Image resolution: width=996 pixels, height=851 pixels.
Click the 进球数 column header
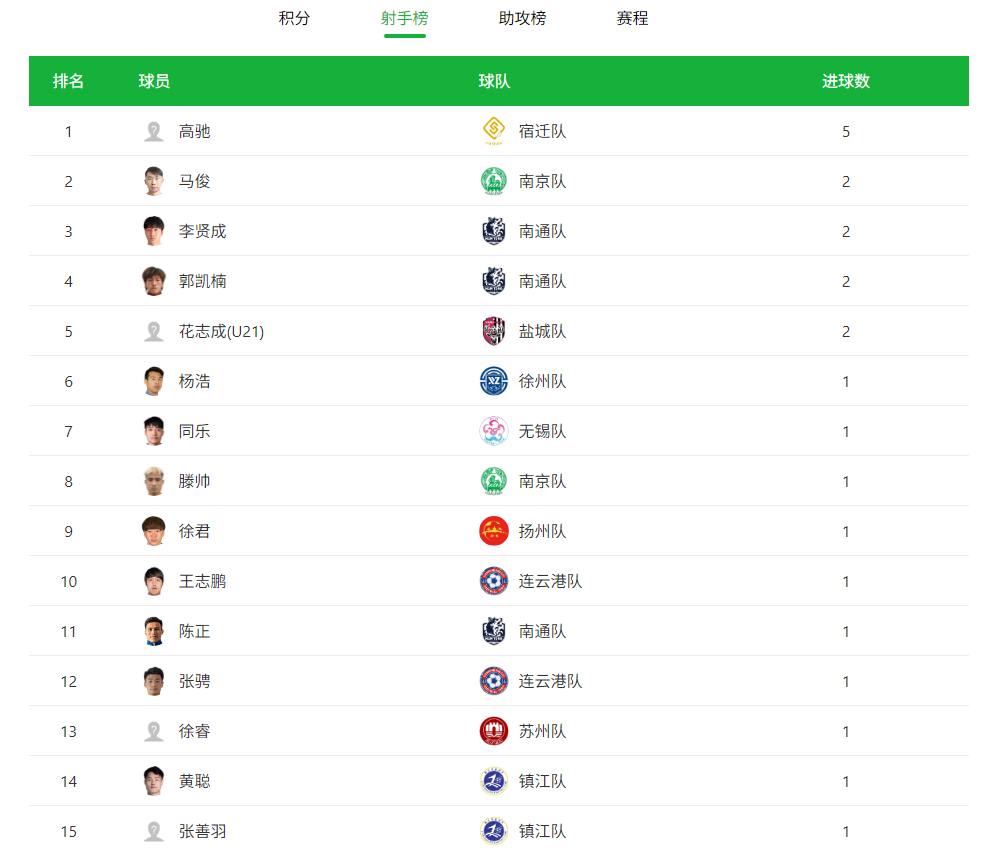point(845,81)
